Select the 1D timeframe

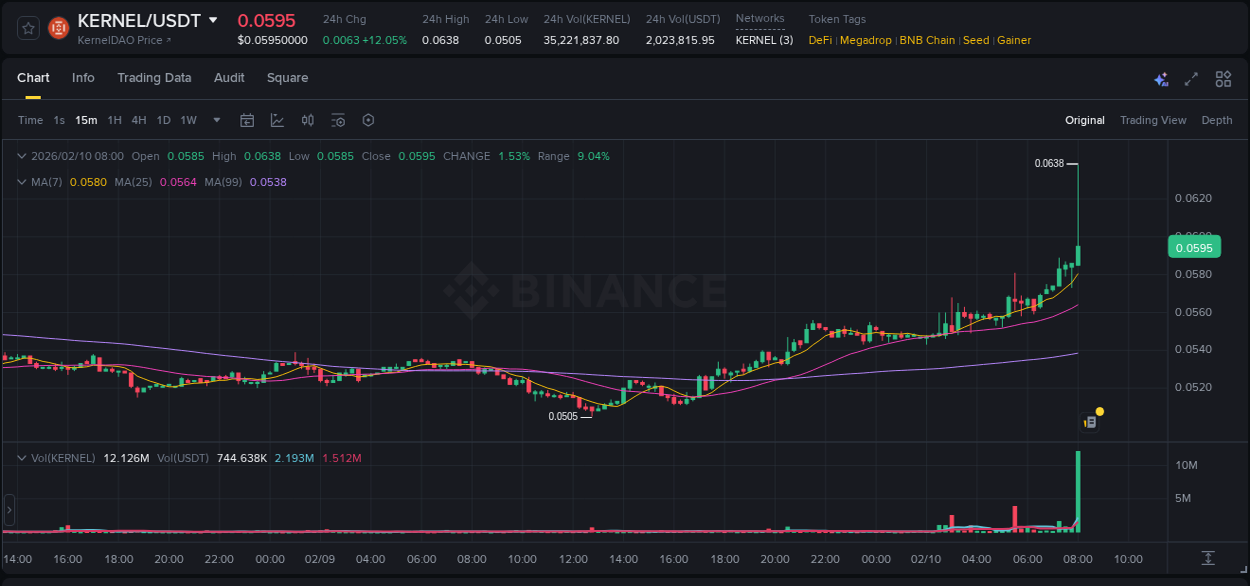[162, 120]
